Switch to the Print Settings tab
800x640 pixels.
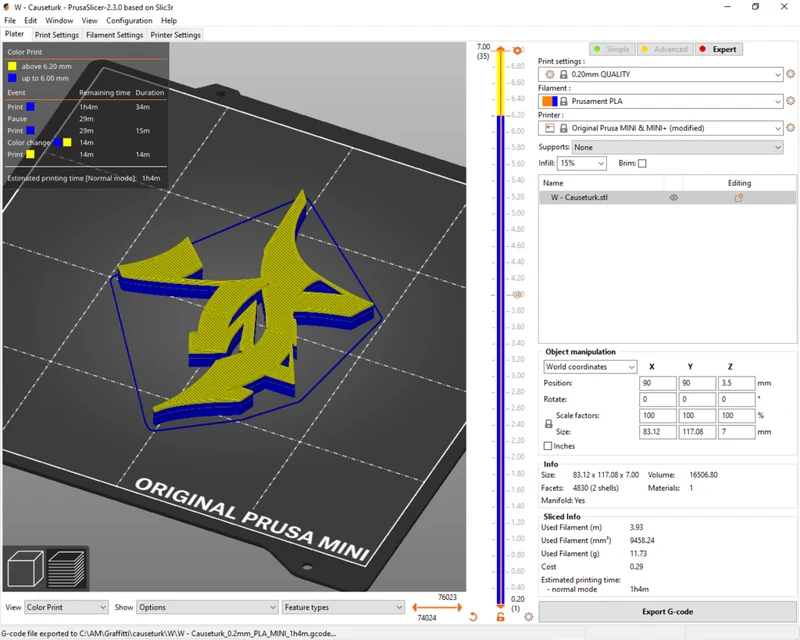[57, 35]
